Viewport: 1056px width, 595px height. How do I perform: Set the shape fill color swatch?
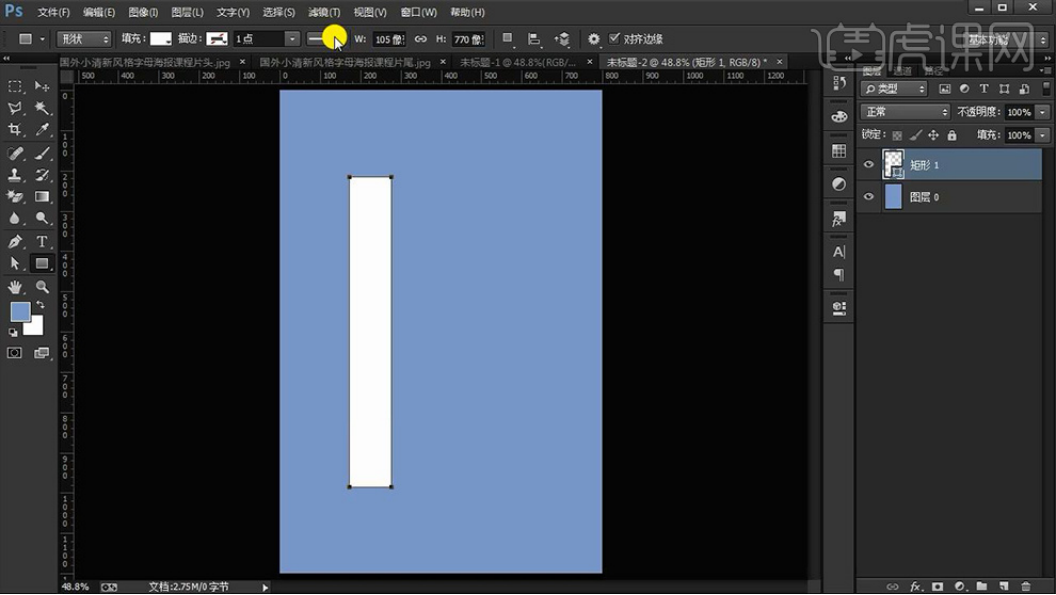pyautogui.click(x=160, y=39)
